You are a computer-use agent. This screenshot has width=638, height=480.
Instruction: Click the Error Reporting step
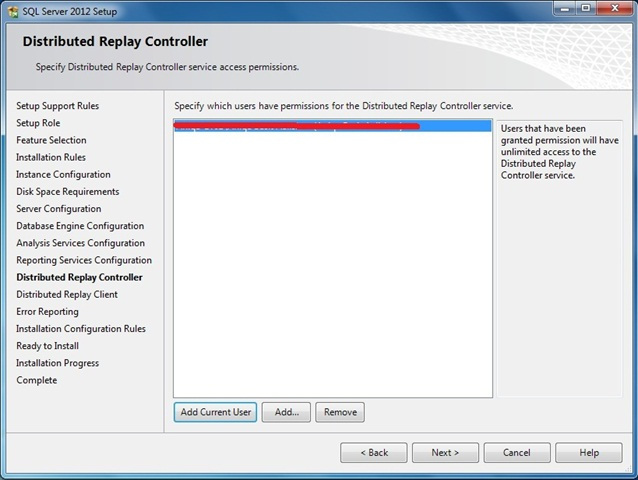(48, 311)
